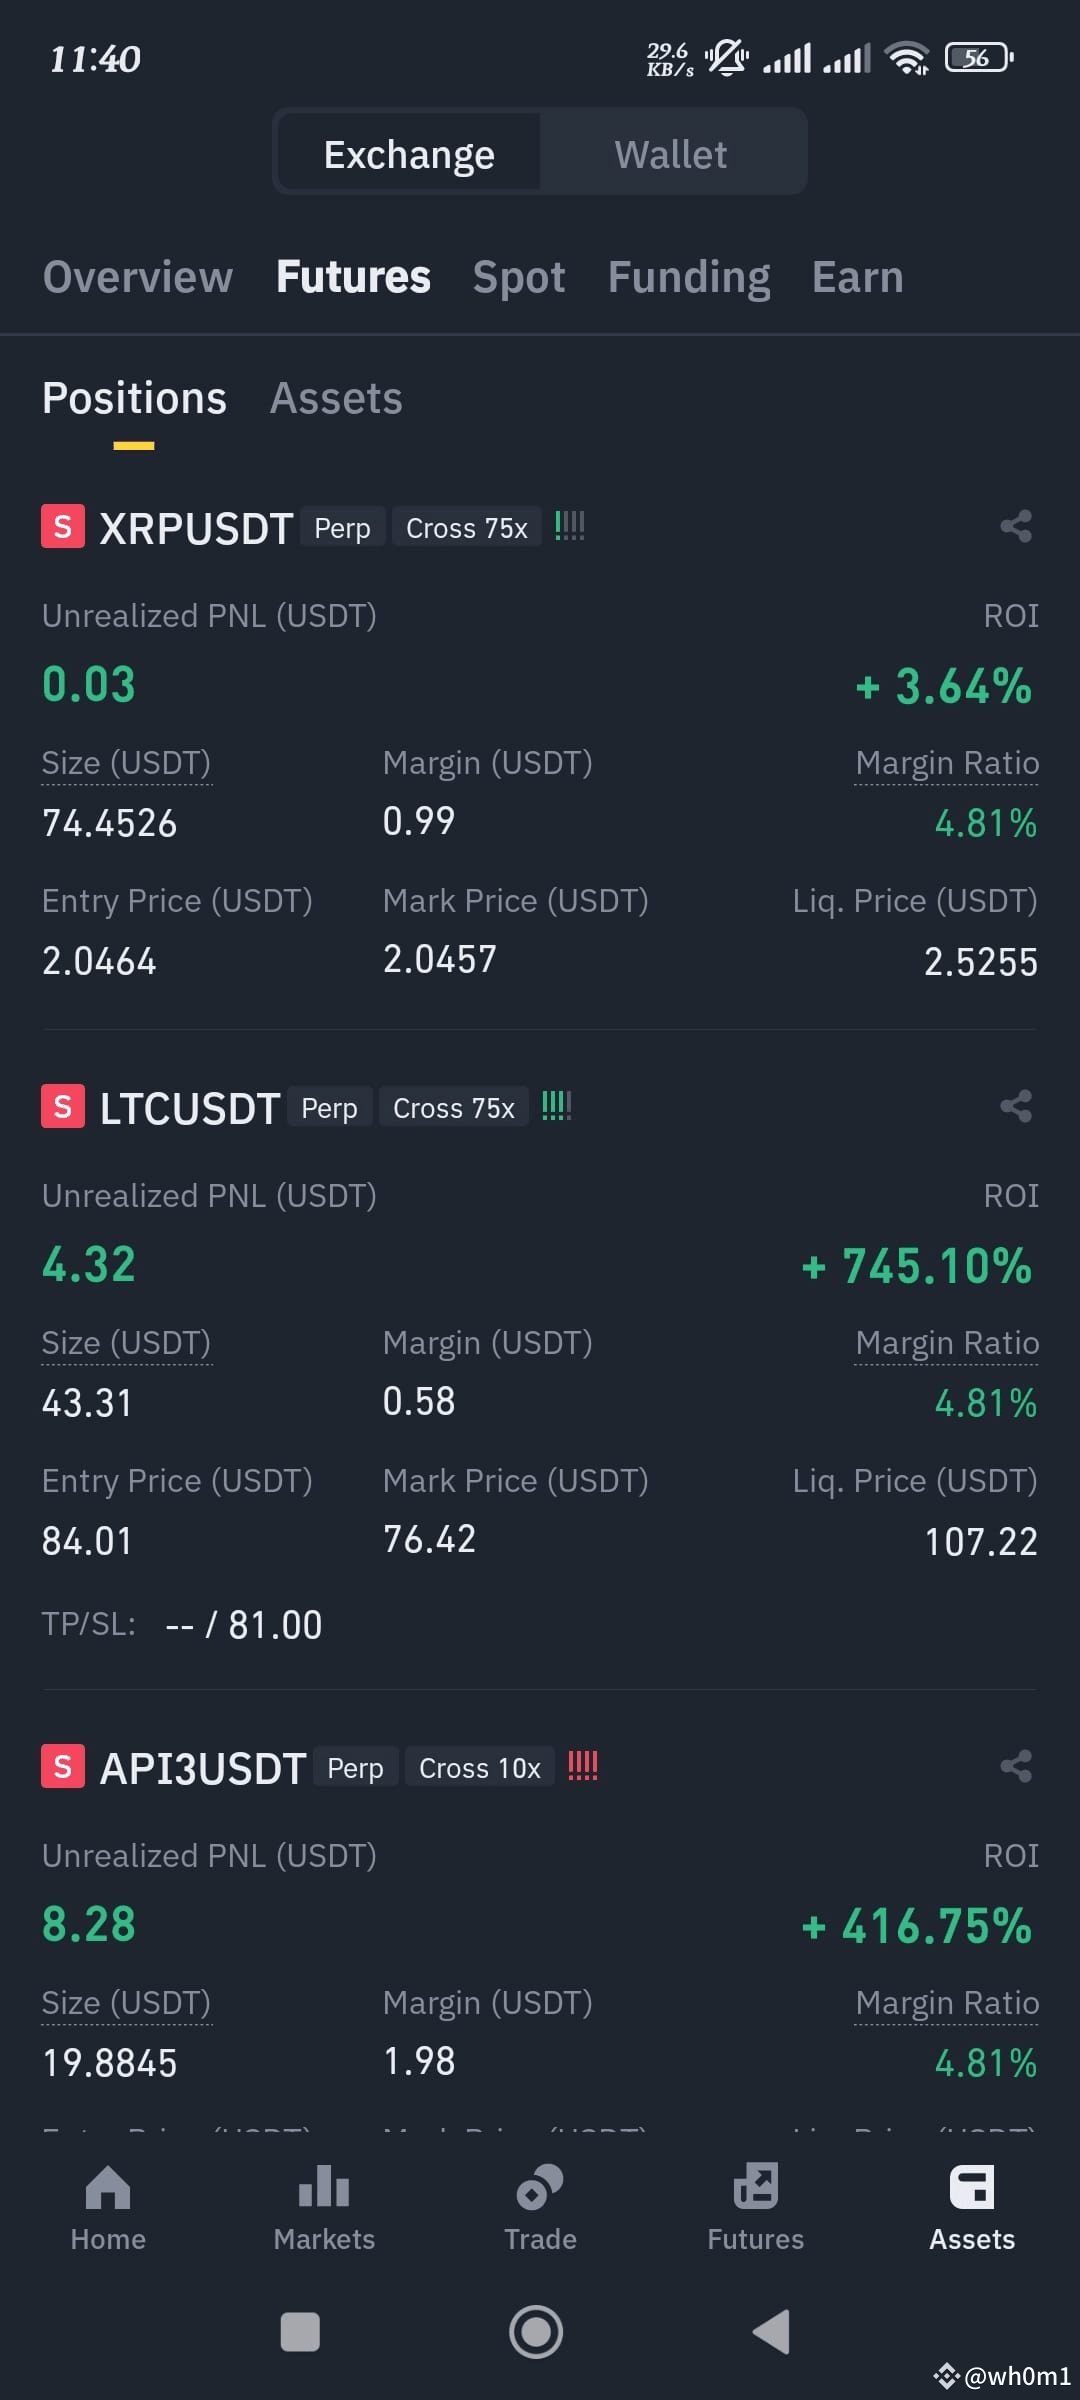This screenshot has width=1080, height=2400.
Task: Switch to the Spot tab
Action: (519, 277)
